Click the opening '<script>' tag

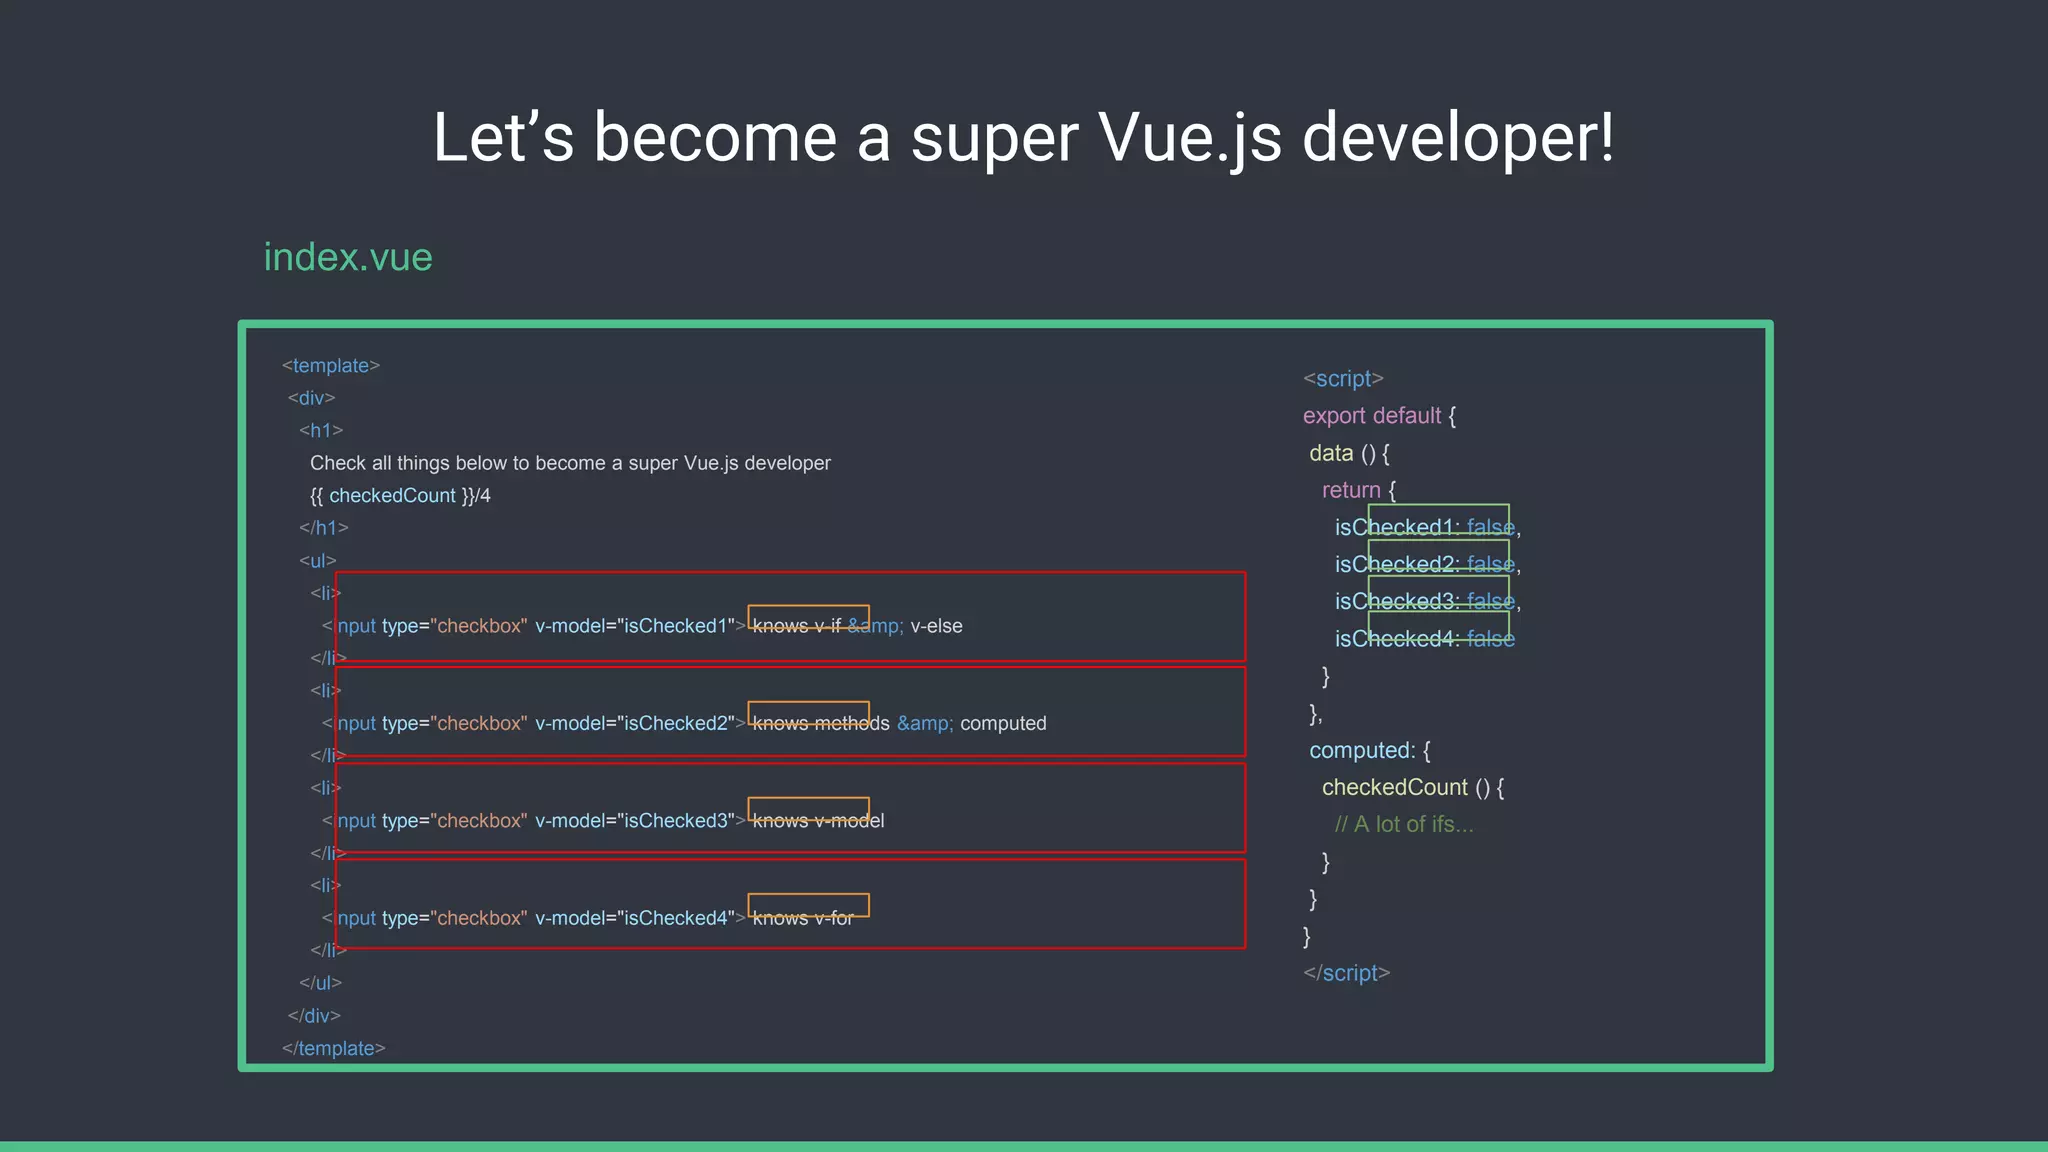pos(1343,379)
